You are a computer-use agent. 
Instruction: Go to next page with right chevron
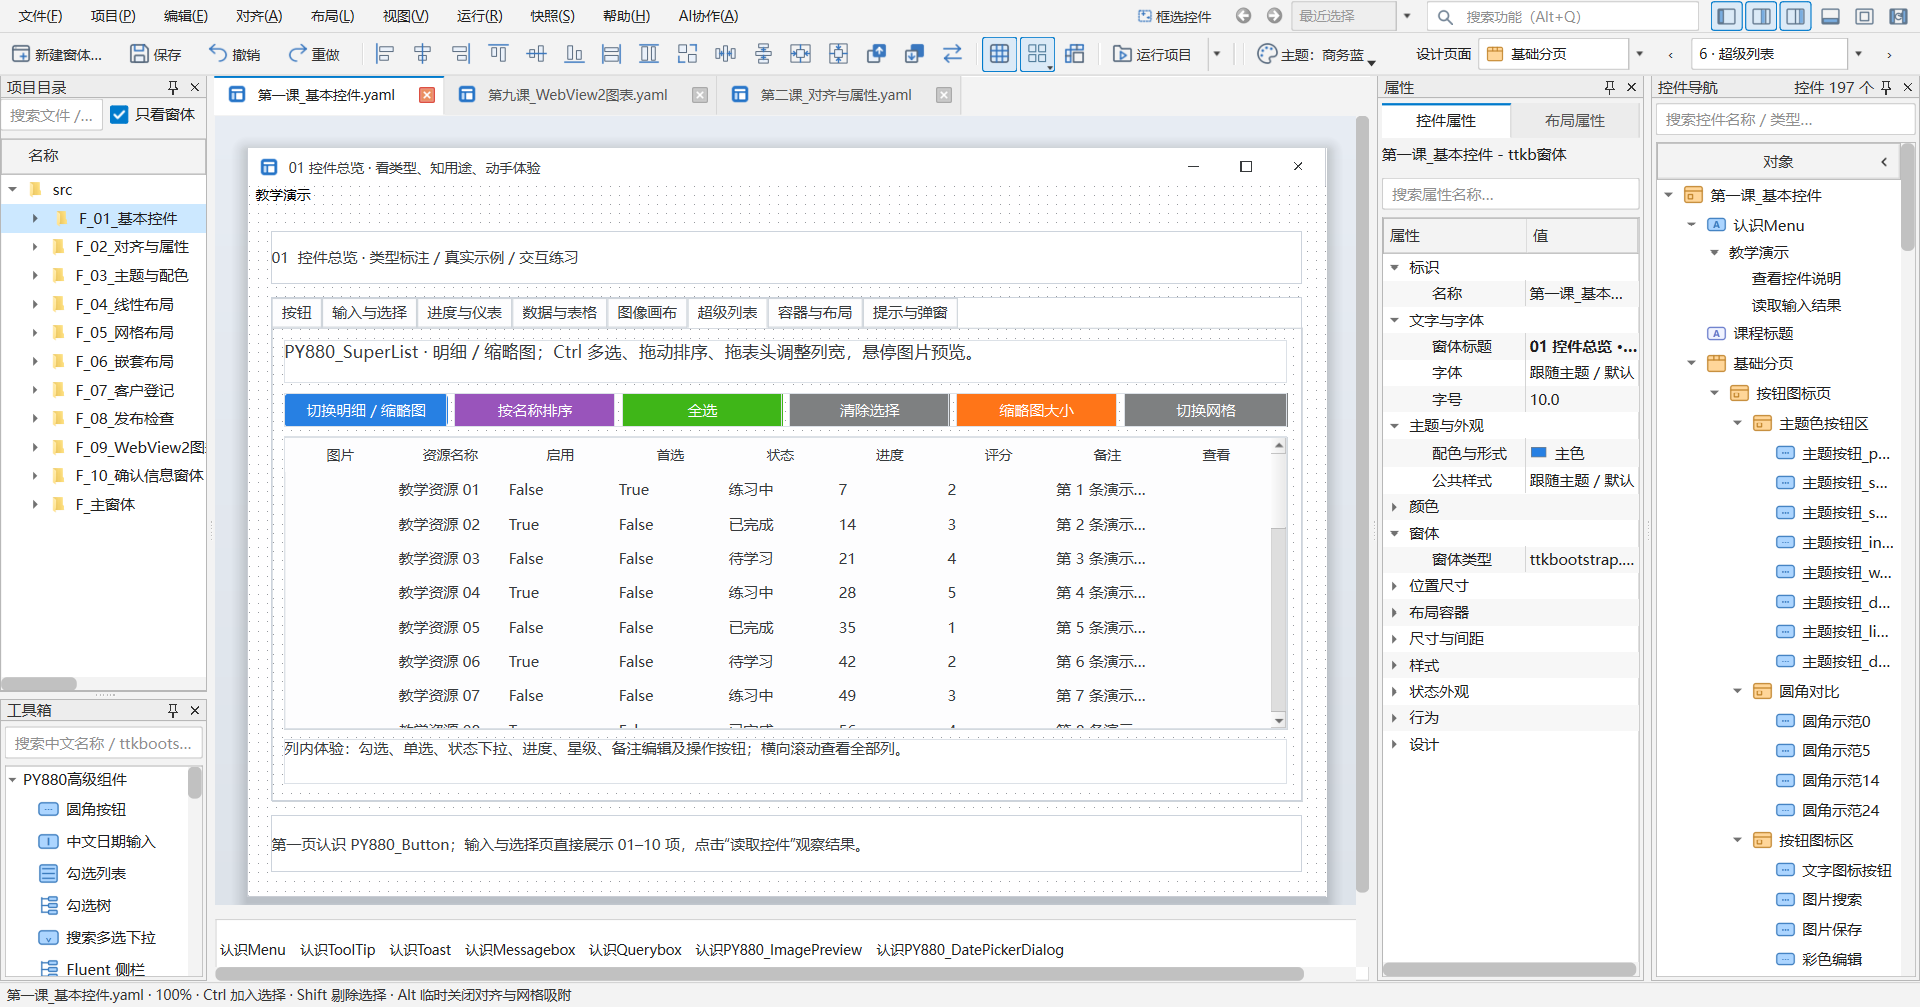tap(1889, 55)
